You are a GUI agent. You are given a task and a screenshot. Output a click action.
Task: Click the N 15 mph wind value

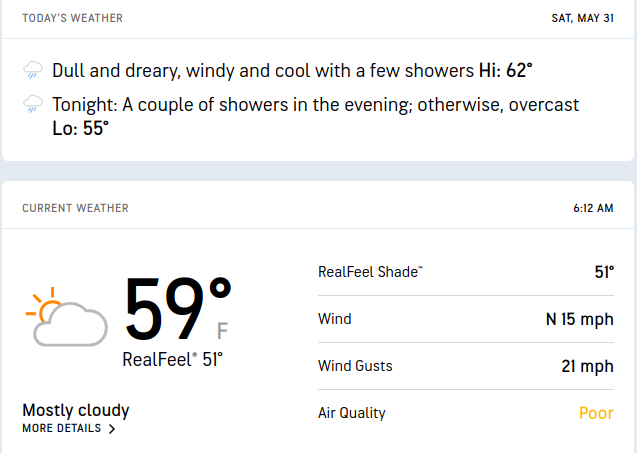pyautogui.click(x=579, y=320)
